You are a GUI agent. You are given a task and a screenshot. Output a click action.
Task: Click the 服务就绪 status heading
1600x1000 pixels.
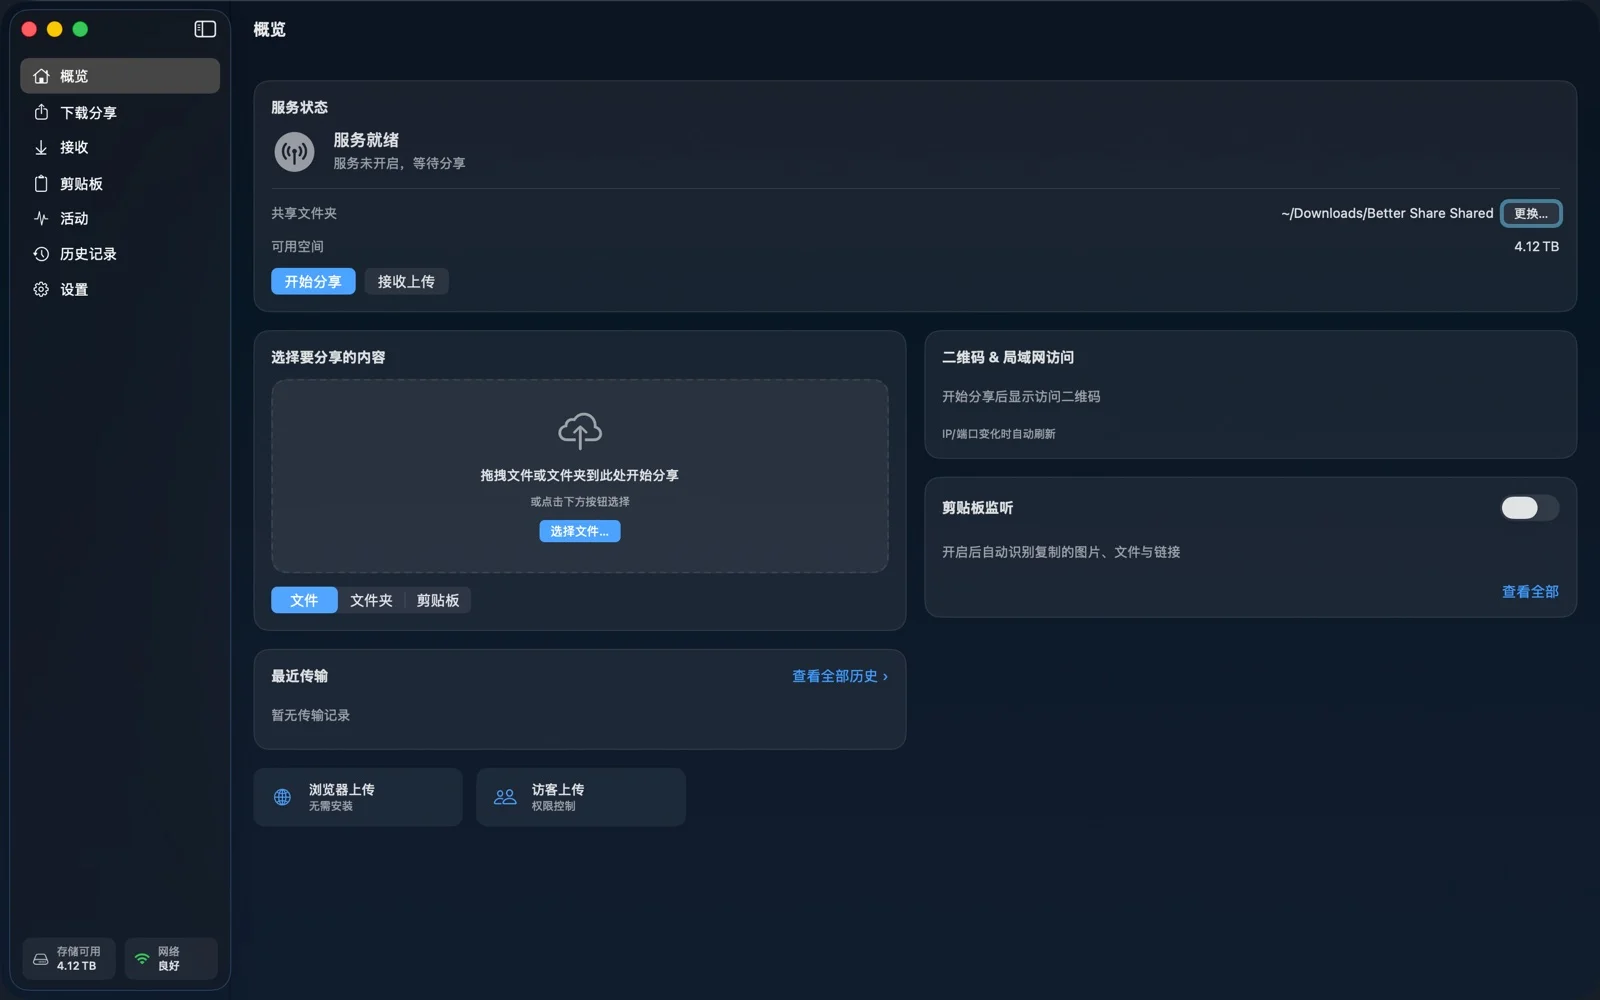point(366,140)
